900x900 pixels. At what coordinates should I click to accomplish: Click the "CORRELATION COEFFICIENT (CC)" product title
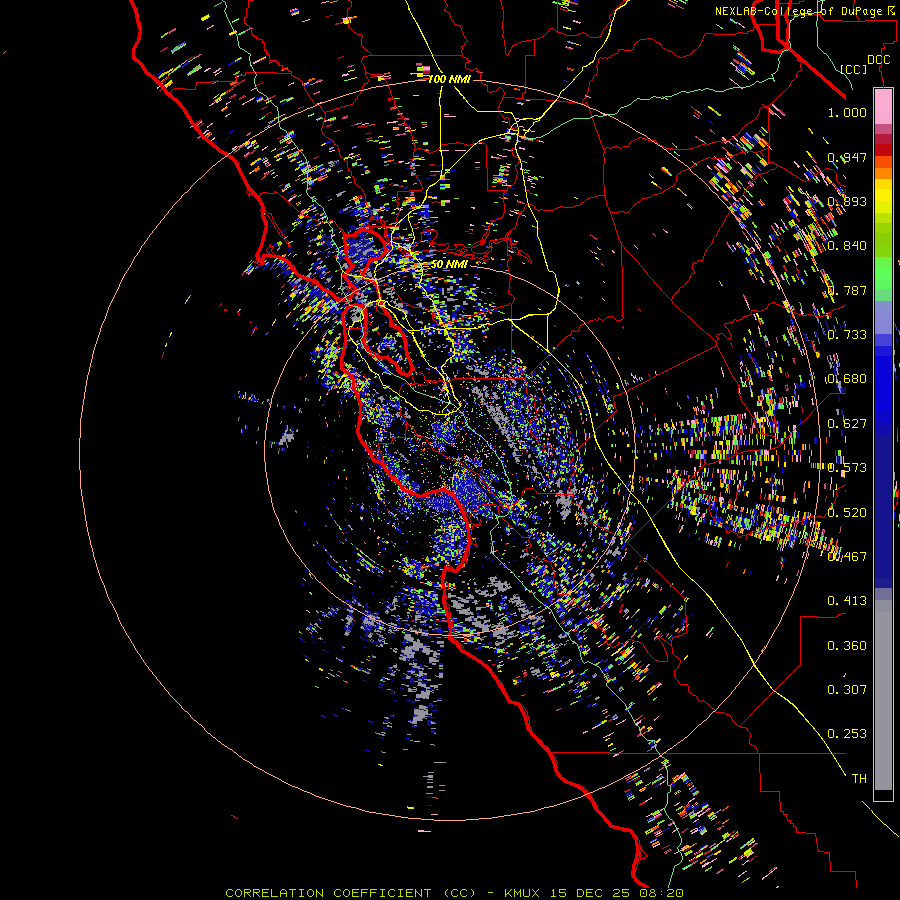pos(350,893)
